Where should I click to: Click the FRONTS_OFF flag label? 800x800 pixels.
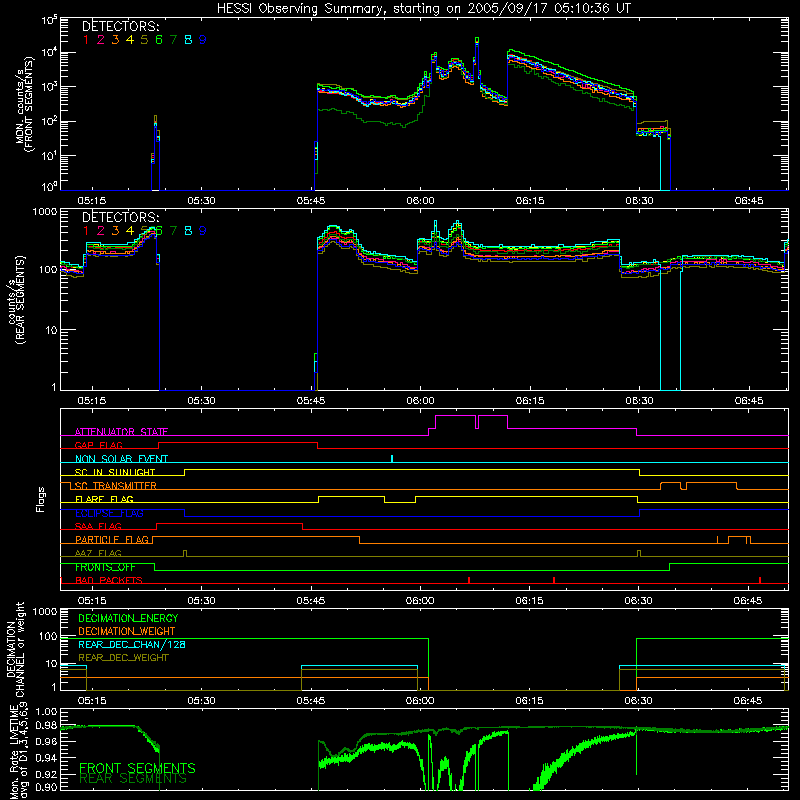tap(105, 567)
